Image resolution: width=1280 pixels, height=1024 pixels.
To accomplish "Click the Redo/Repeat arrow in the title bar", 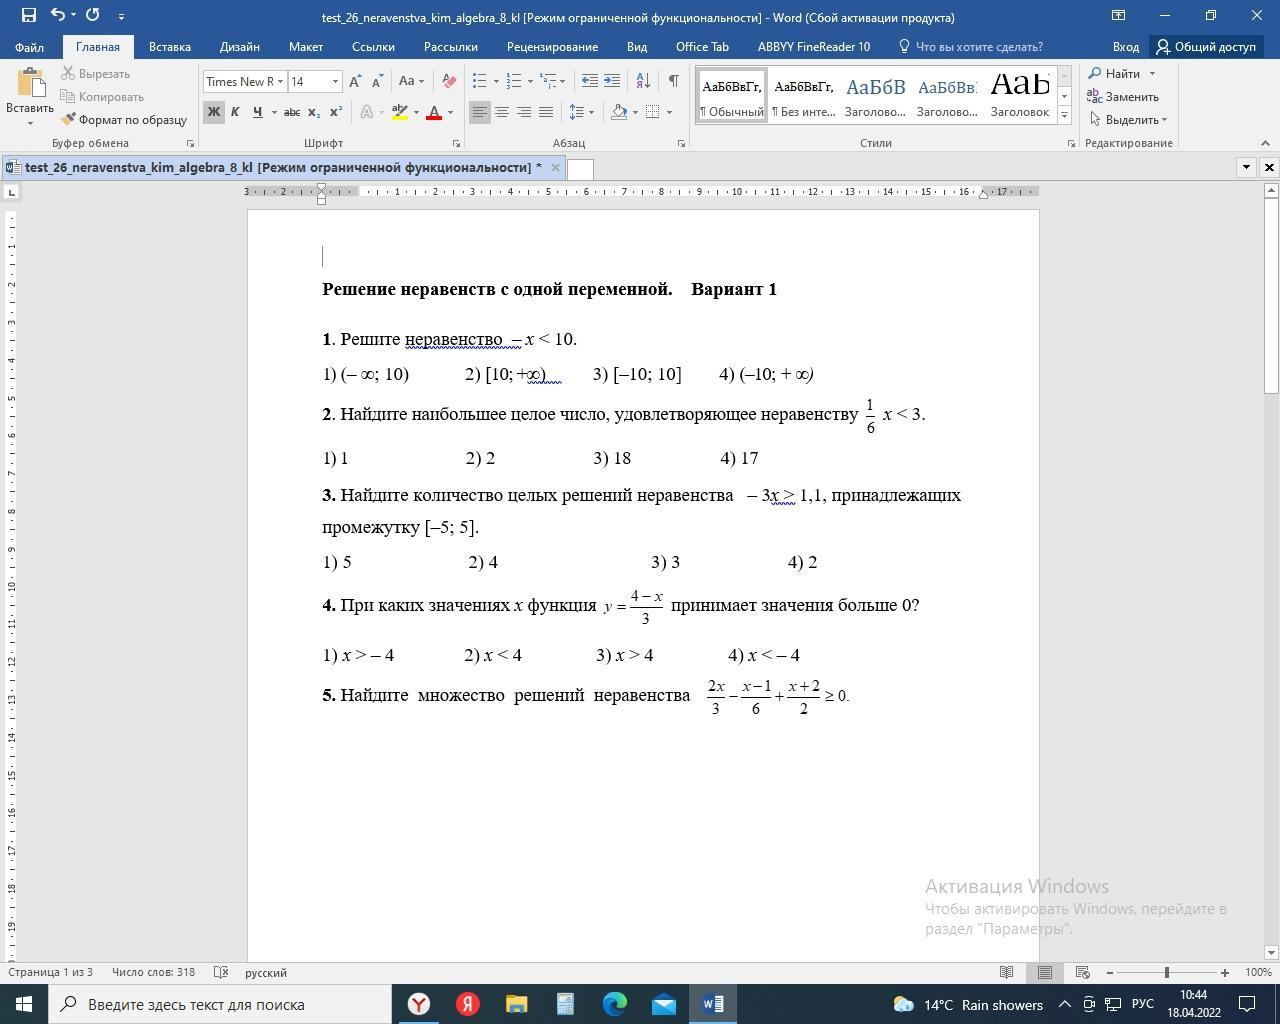I will pos(93,15).
